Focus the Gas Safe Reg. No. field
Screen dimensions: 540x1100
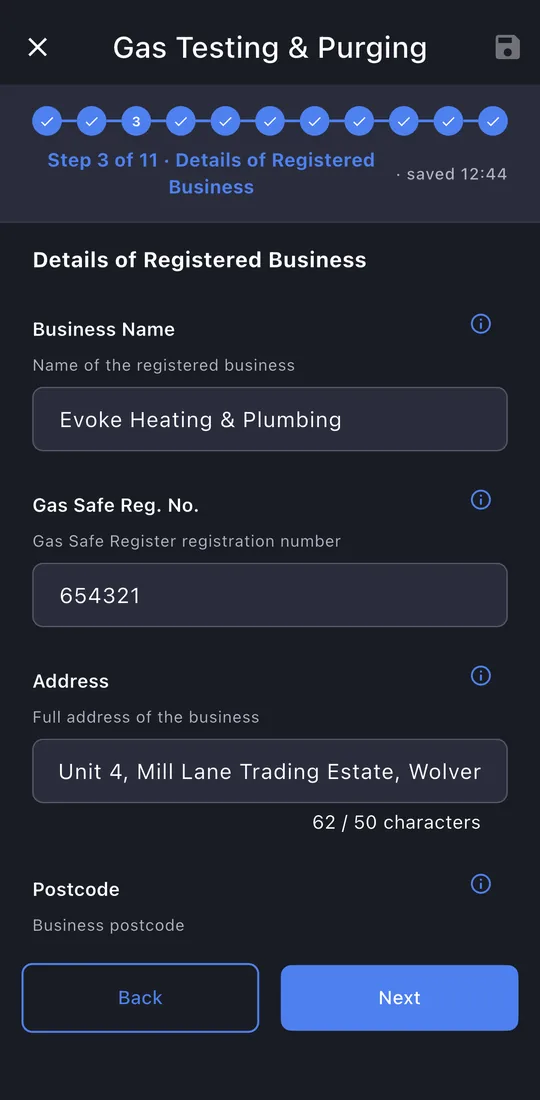tap(270, 595)
